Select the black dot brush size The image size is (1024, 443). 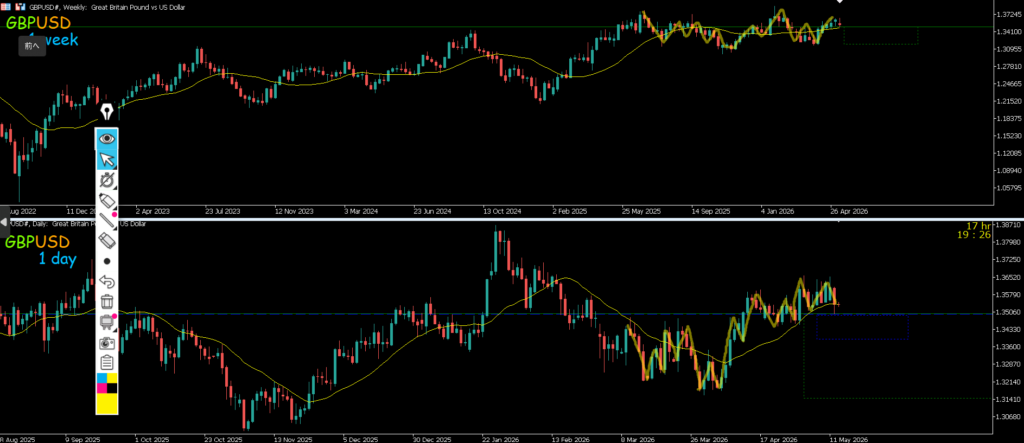coord(107,261)
